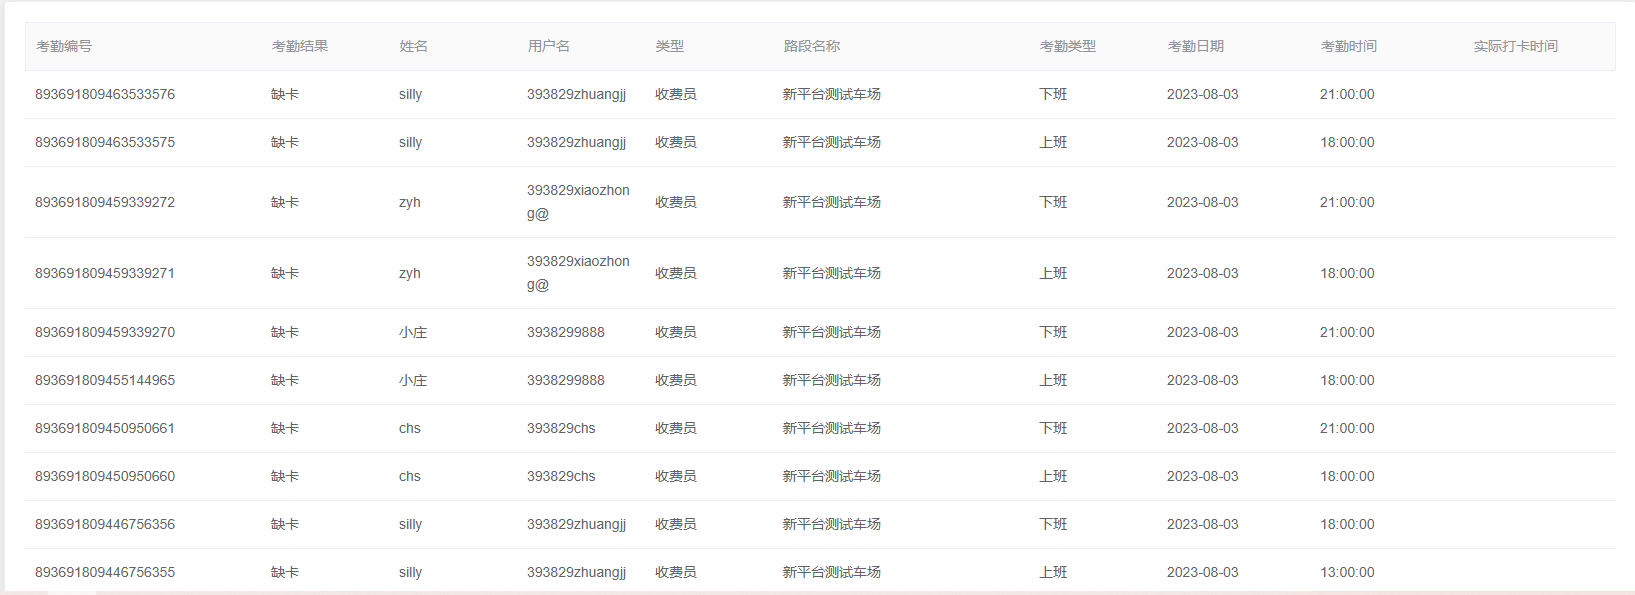
Task: Click attendance ID 893691809463533575
Action: pyautogui.click(x=105, y=142)
